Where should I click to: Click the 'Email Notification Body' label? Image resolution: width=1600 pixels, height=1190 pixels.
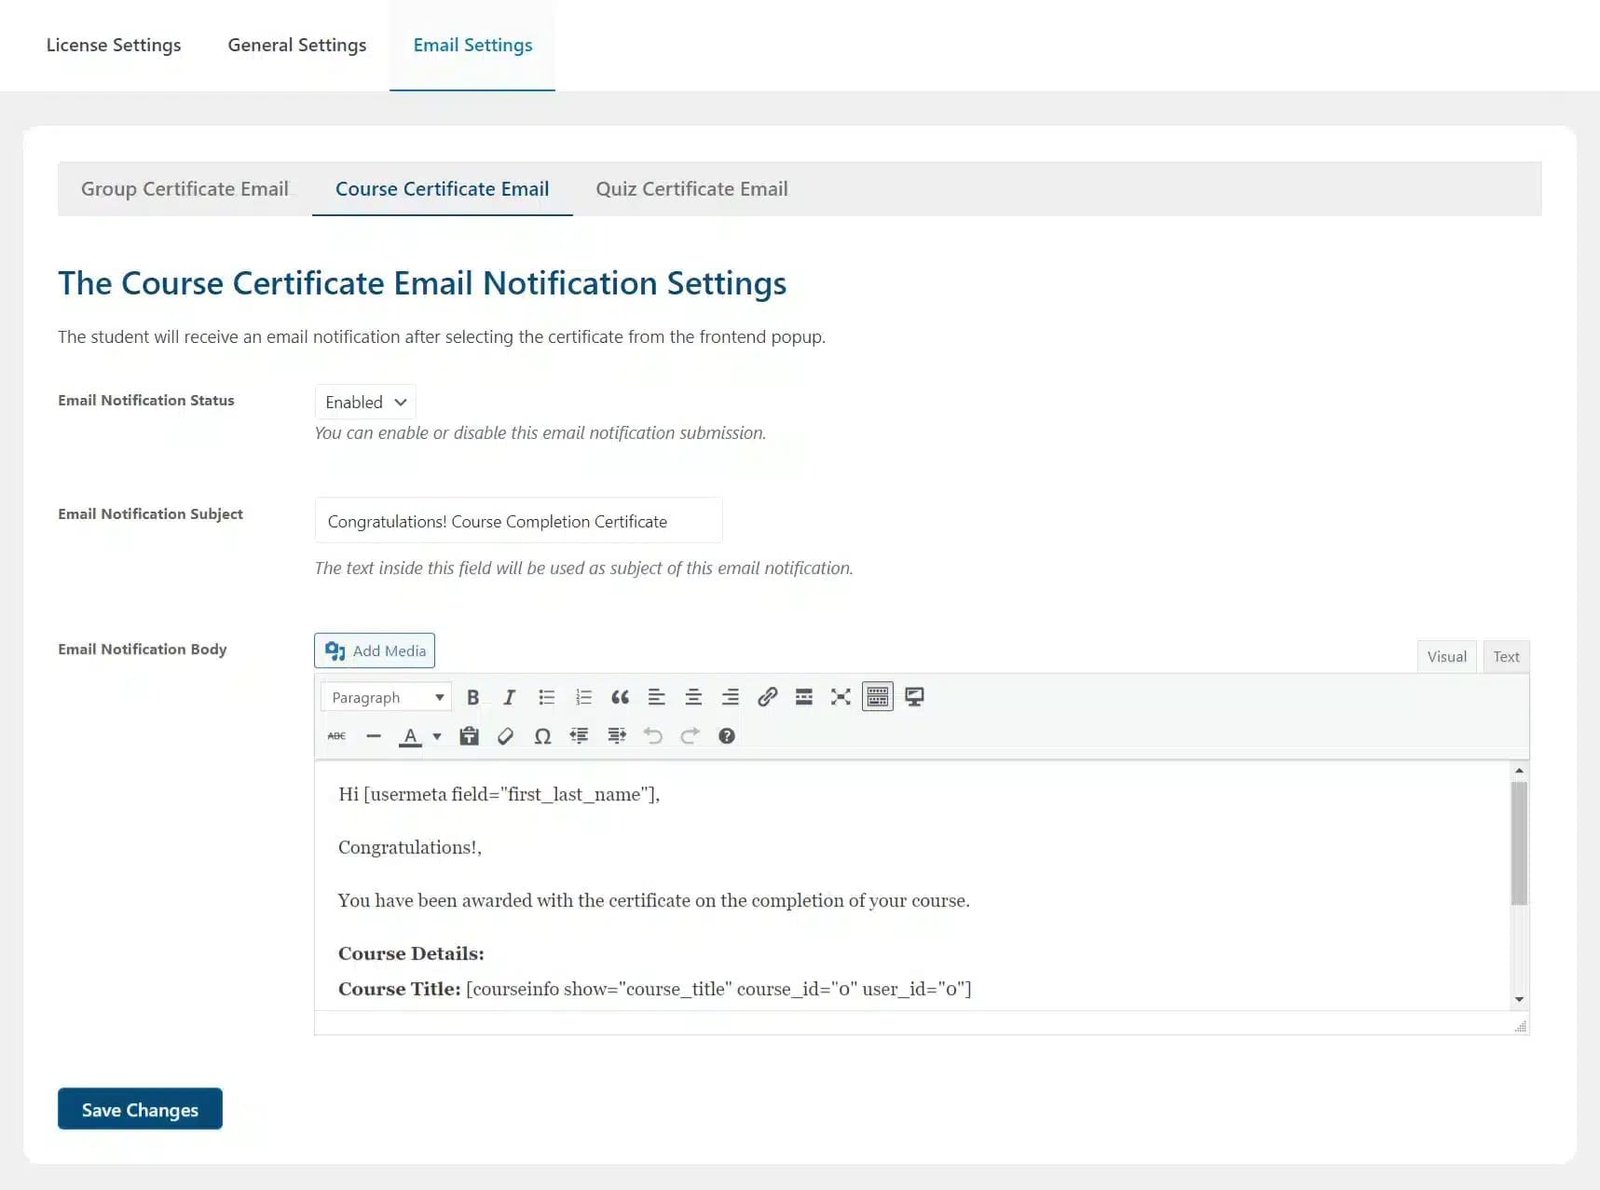pos(142,649)
